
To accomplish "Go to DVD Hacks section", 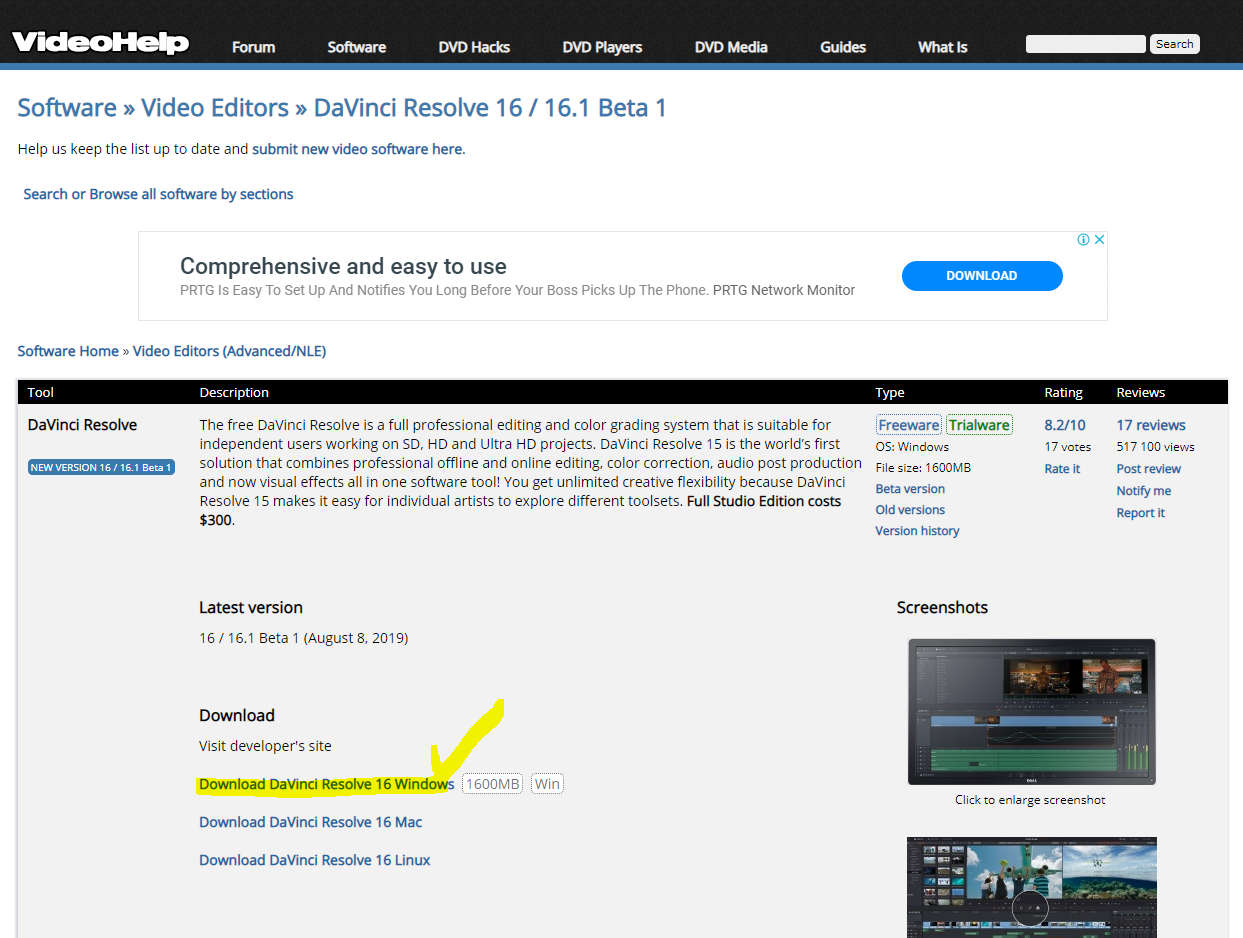I will 474,47.
